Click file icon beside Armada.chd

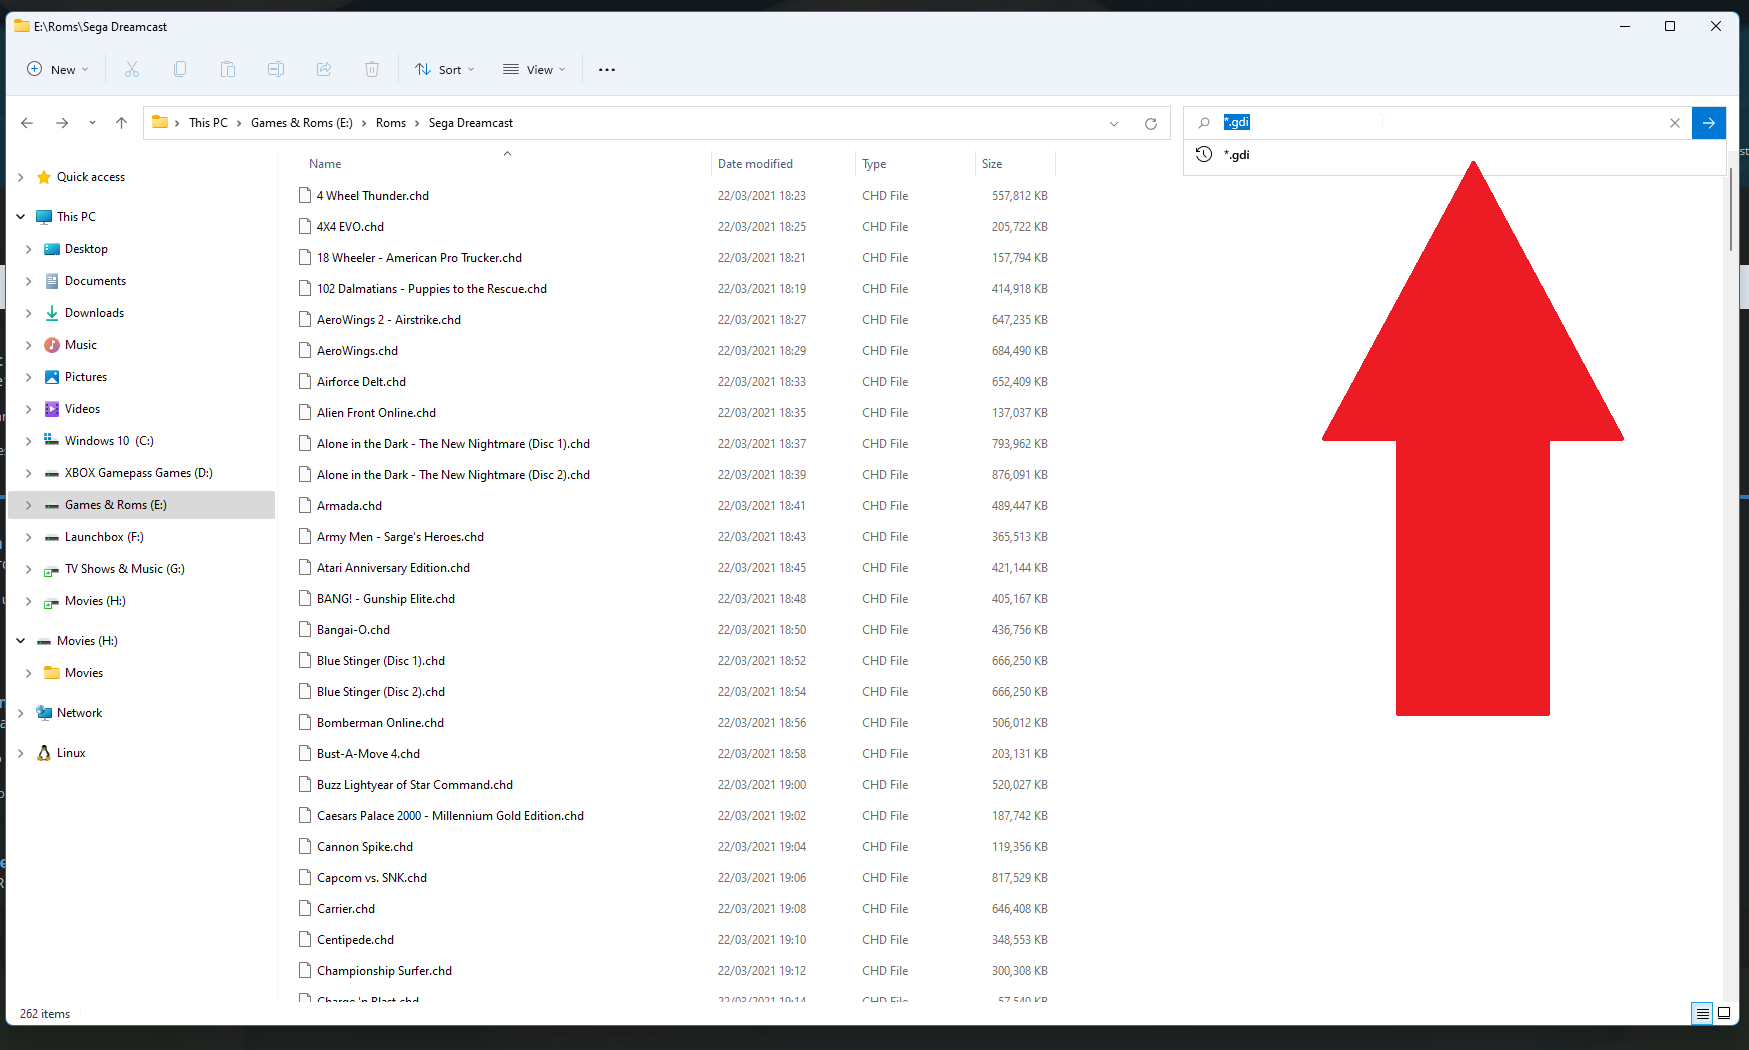(x=305, y=506)
